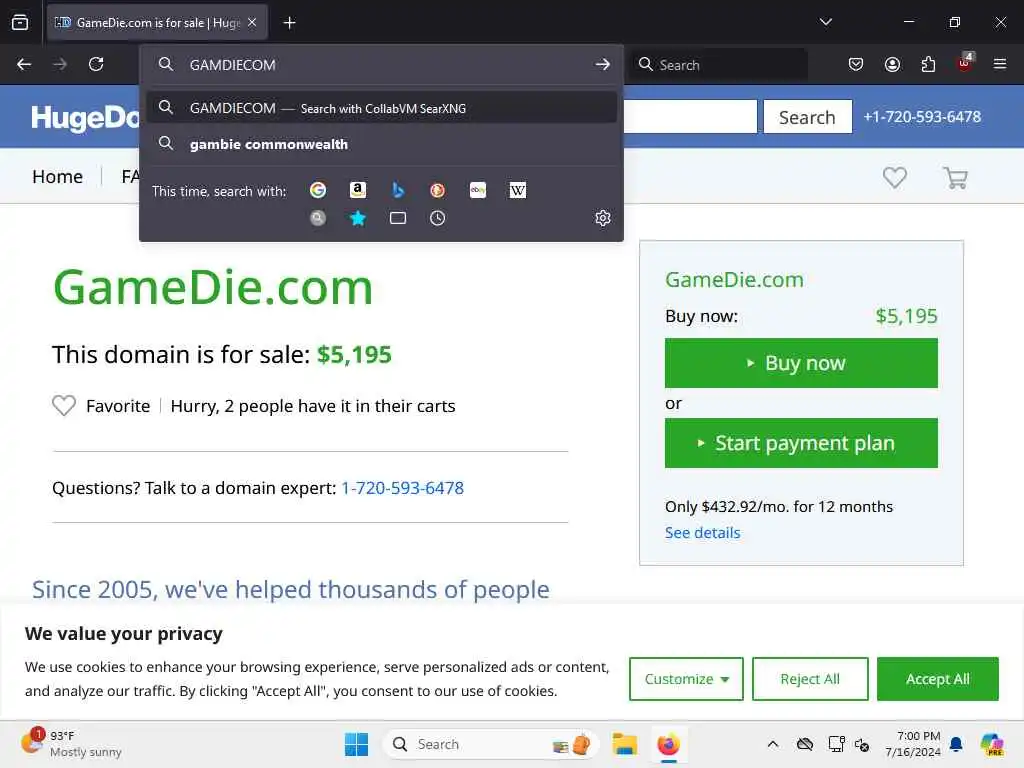
Task: Search open tabs using the tab icon
Action: click(x=398, y=218)
